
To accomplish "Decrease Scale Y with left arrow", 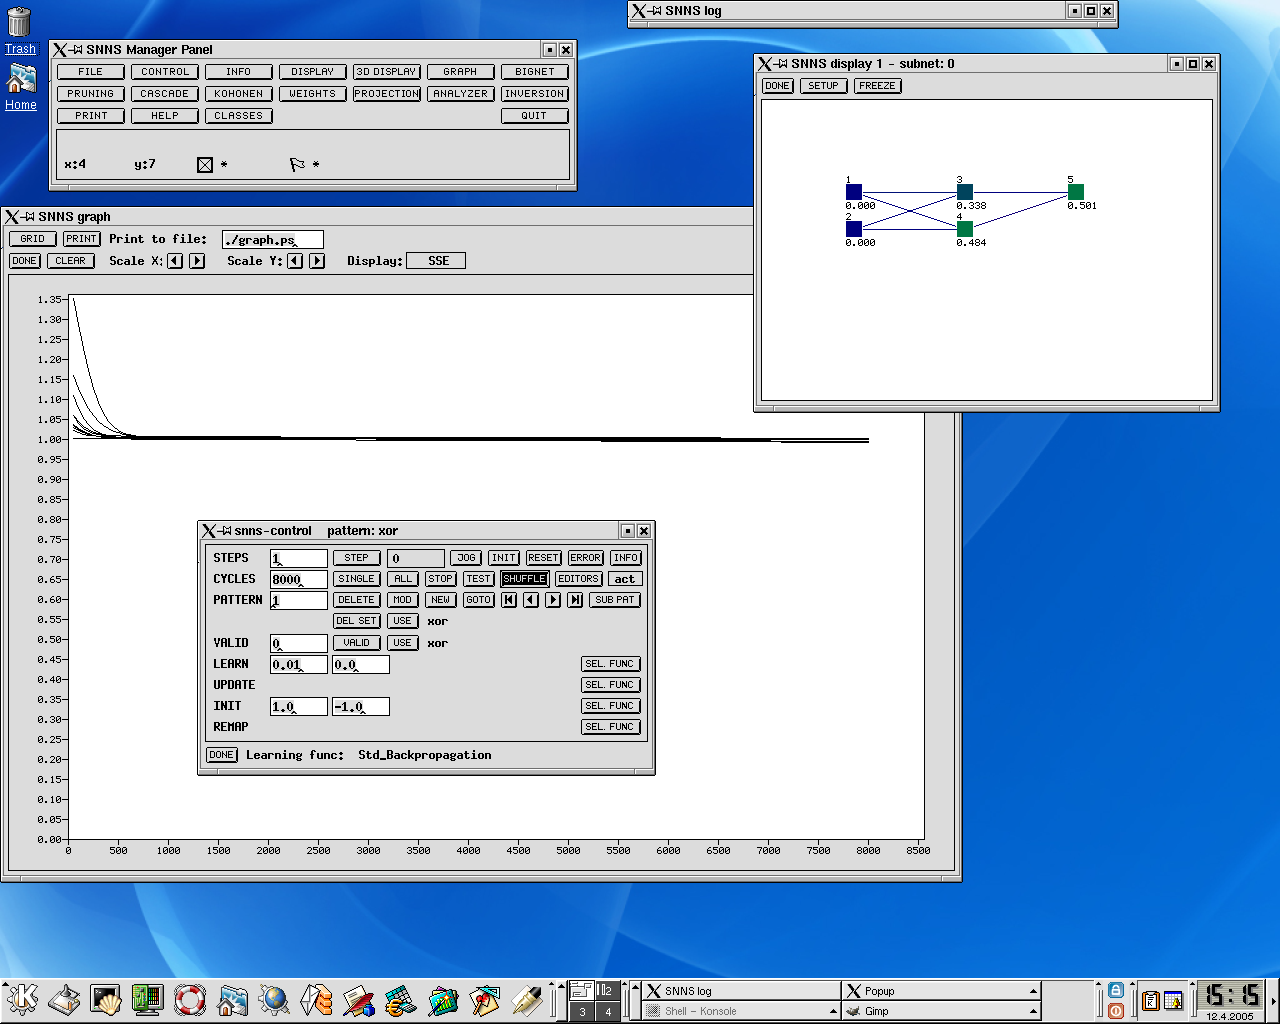I will pyautogui.click(x=295, y=261).
